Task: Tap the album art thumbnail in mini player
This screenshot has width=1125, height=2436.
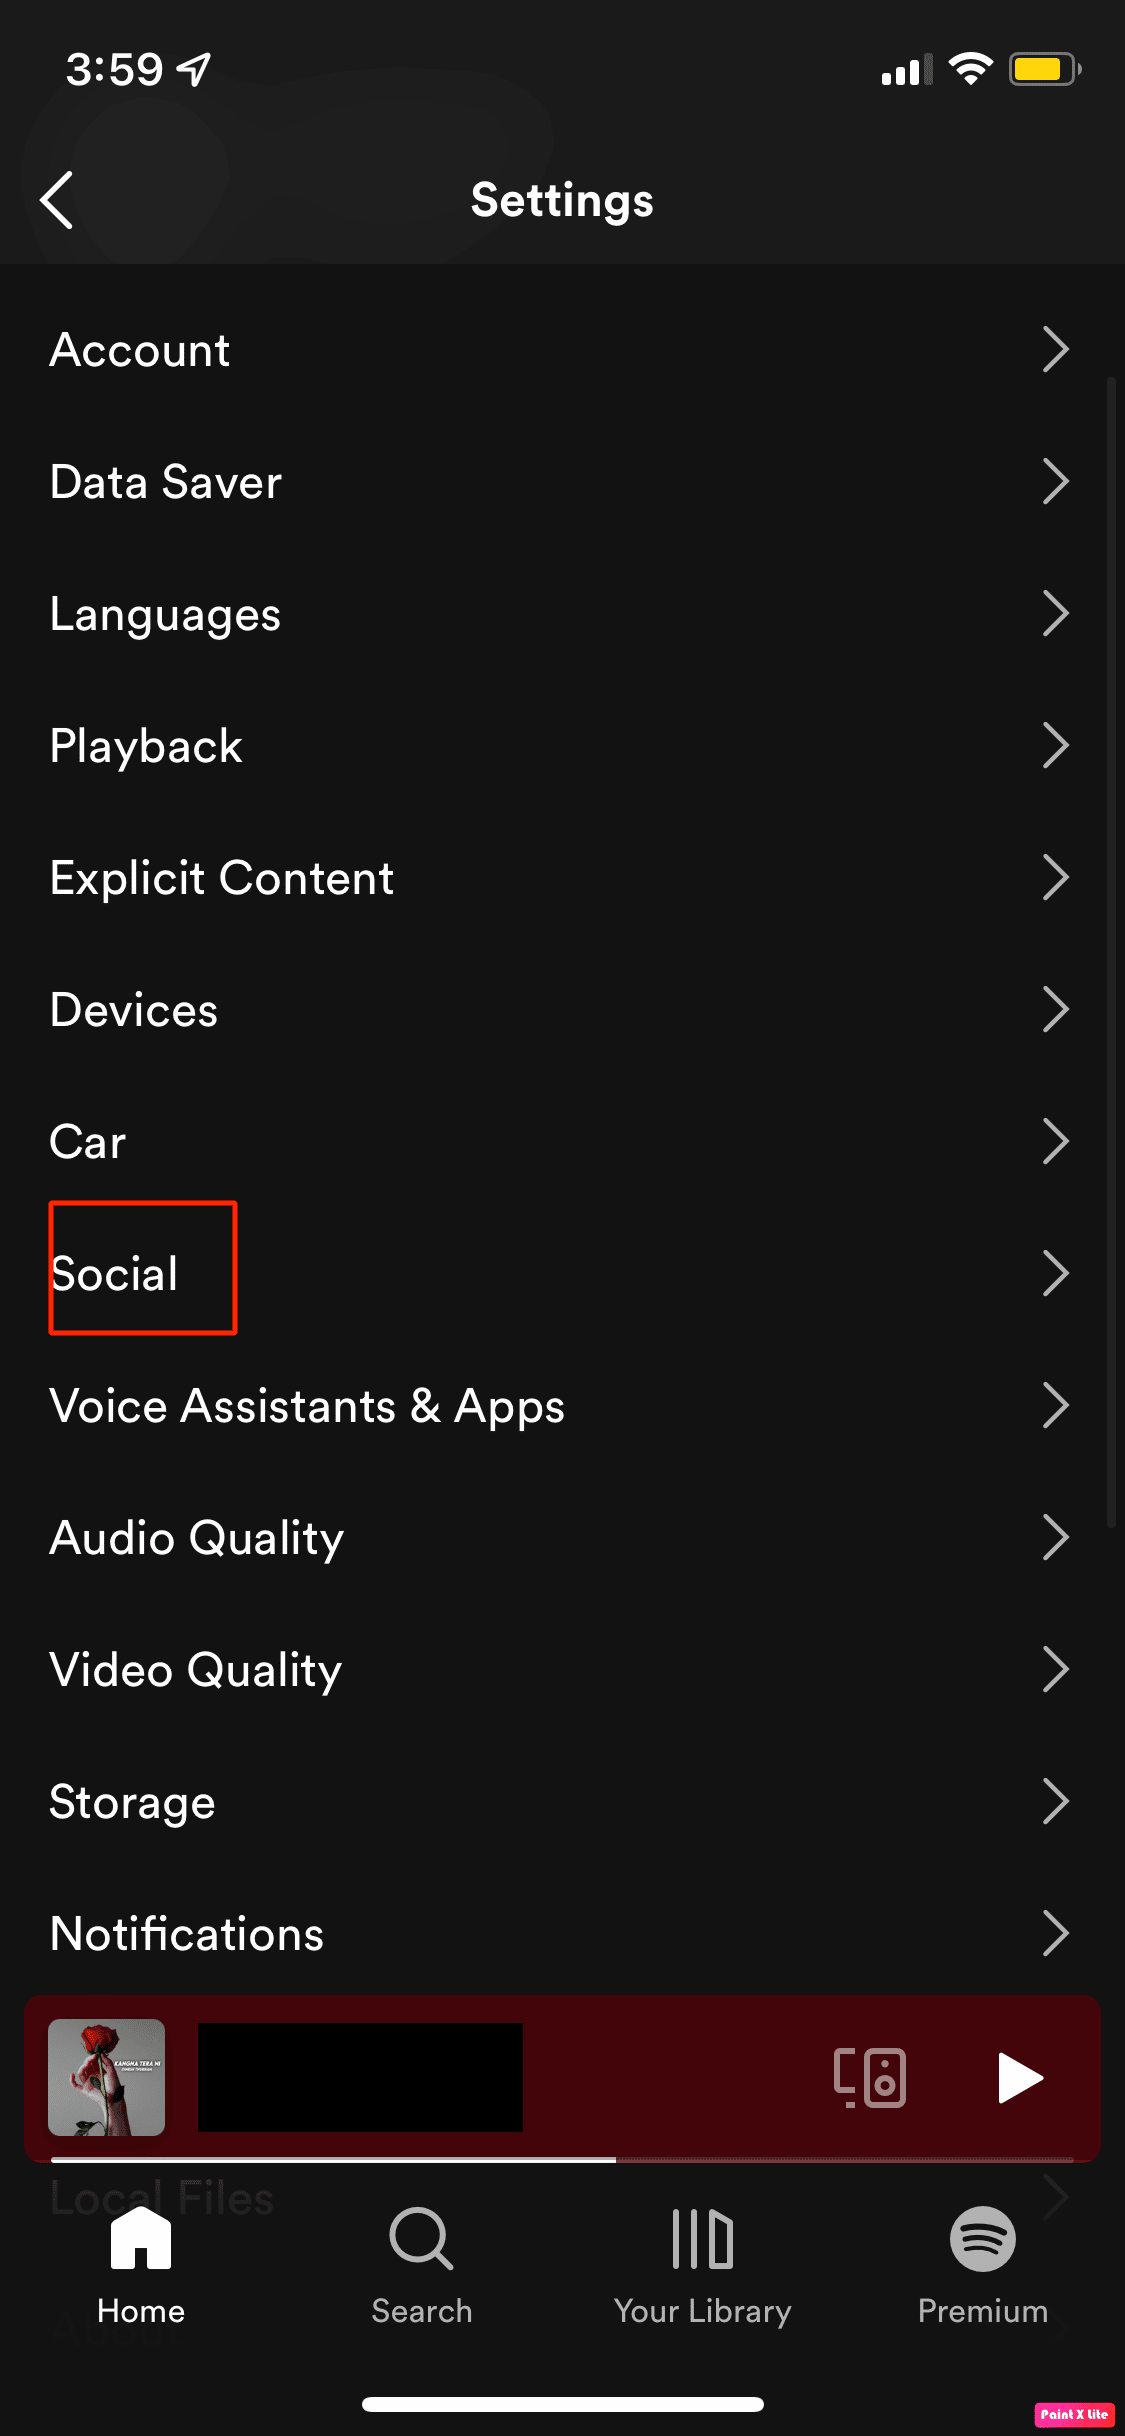Action: coord(107,2077)
